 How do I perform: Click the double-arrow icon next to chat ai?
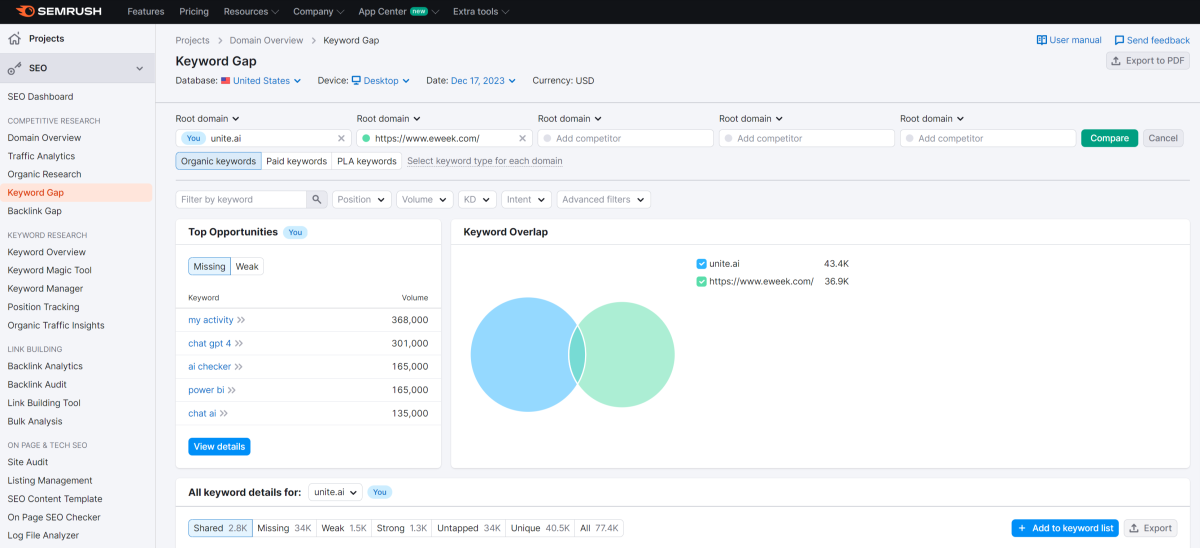pyautogui.click(x=224, y=414)
